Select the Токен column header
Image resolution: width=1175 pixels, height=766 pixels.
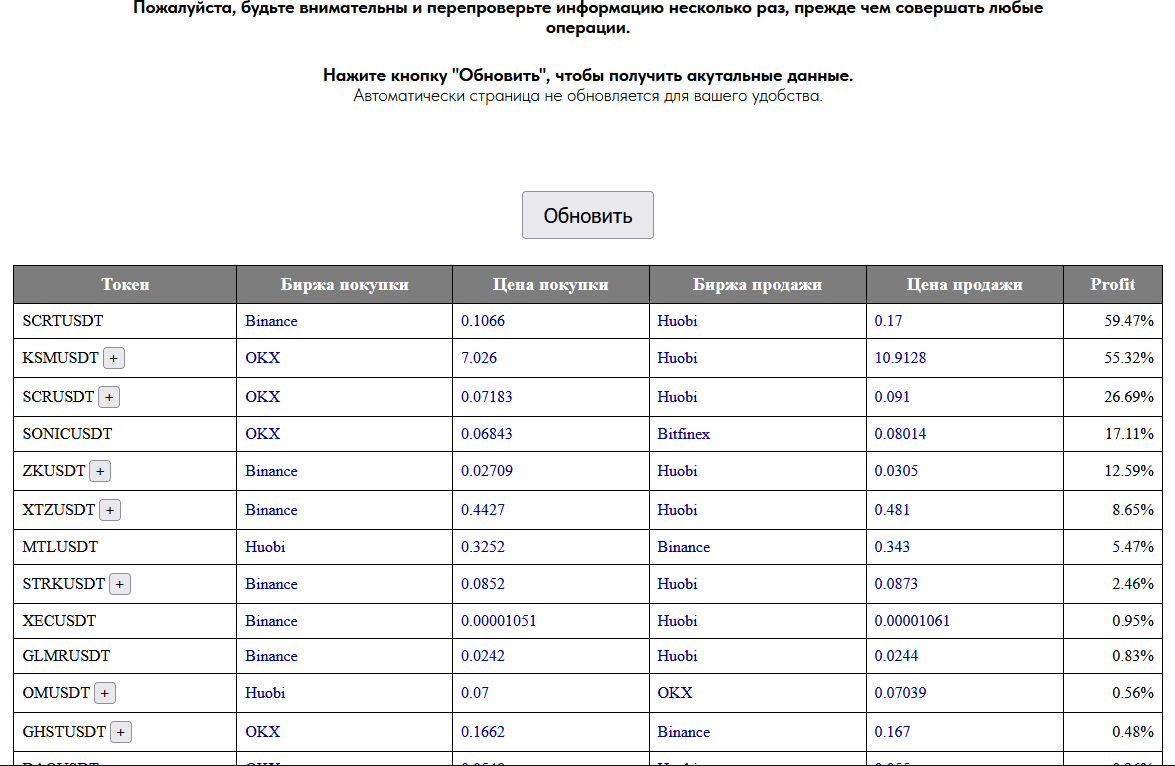coord(124,284)
